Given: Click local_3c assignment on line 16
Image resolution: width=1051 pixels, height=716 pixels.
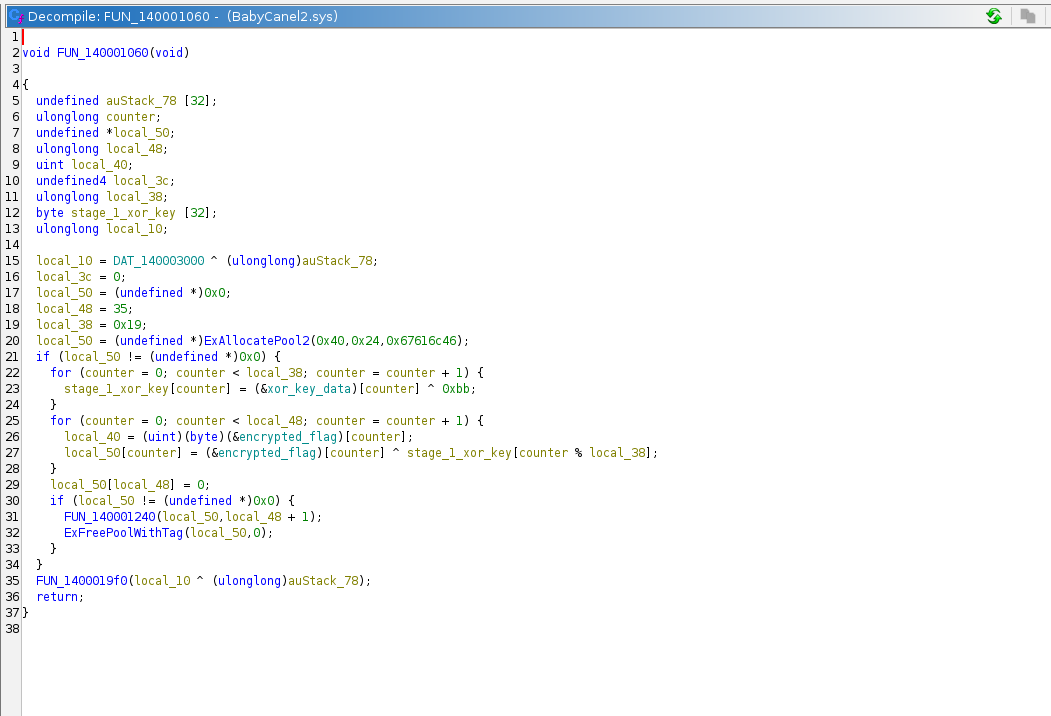Looking at the screenshot, I should (x=64, y=277).
